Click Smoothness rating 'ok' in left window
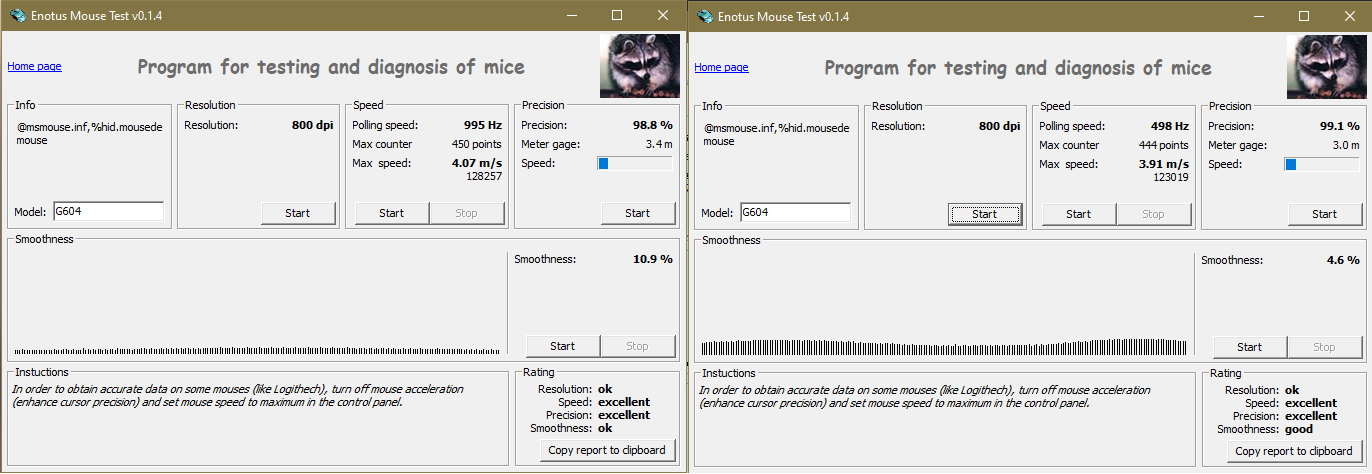The image size is (1372, 474). [605, 428]
